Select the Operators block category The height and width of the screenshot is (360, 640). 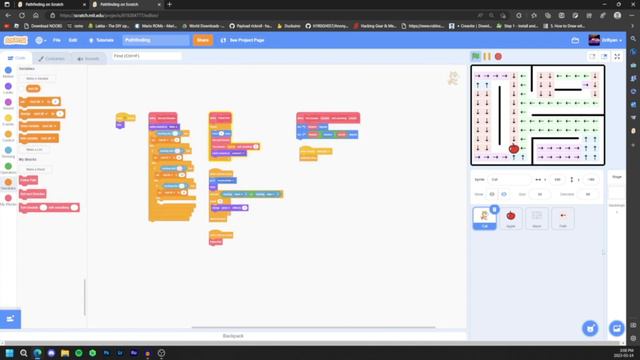click(x=8, y=168)
